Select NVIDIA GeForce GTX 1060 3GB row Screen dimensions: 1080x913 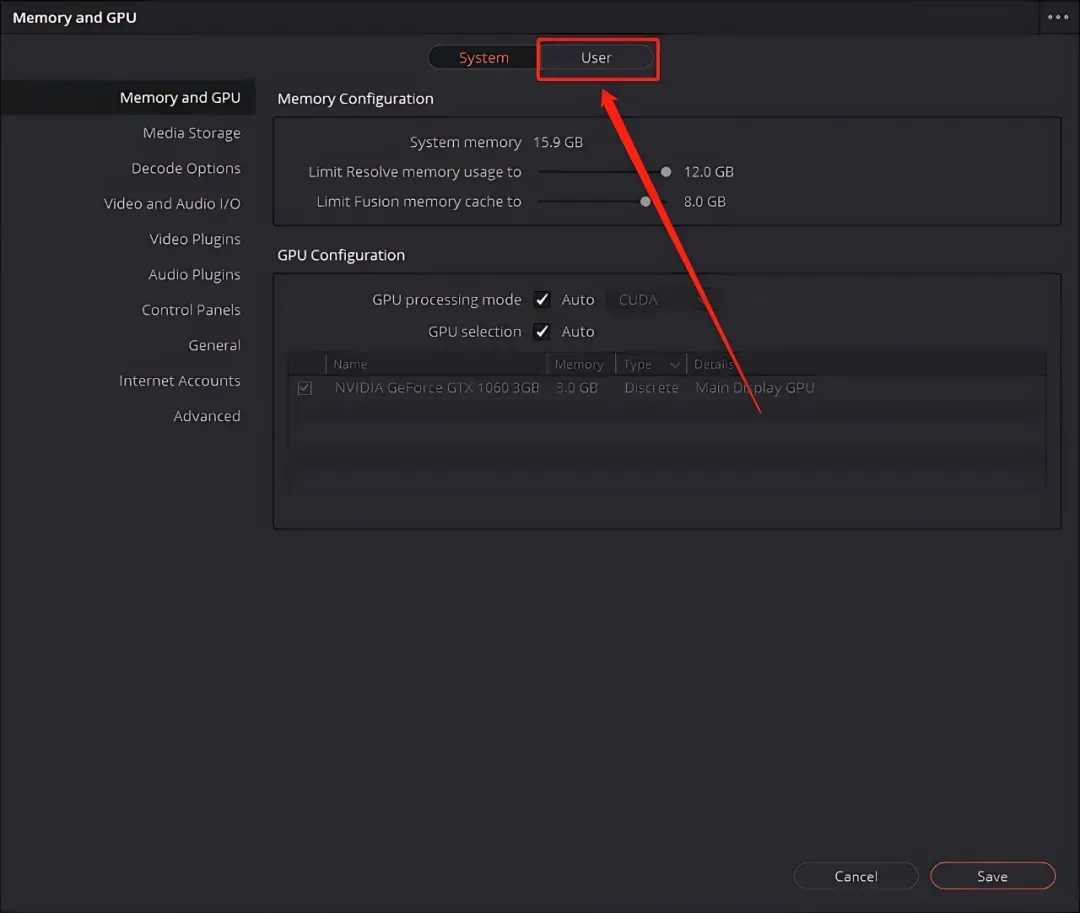(x=667, y=388)
